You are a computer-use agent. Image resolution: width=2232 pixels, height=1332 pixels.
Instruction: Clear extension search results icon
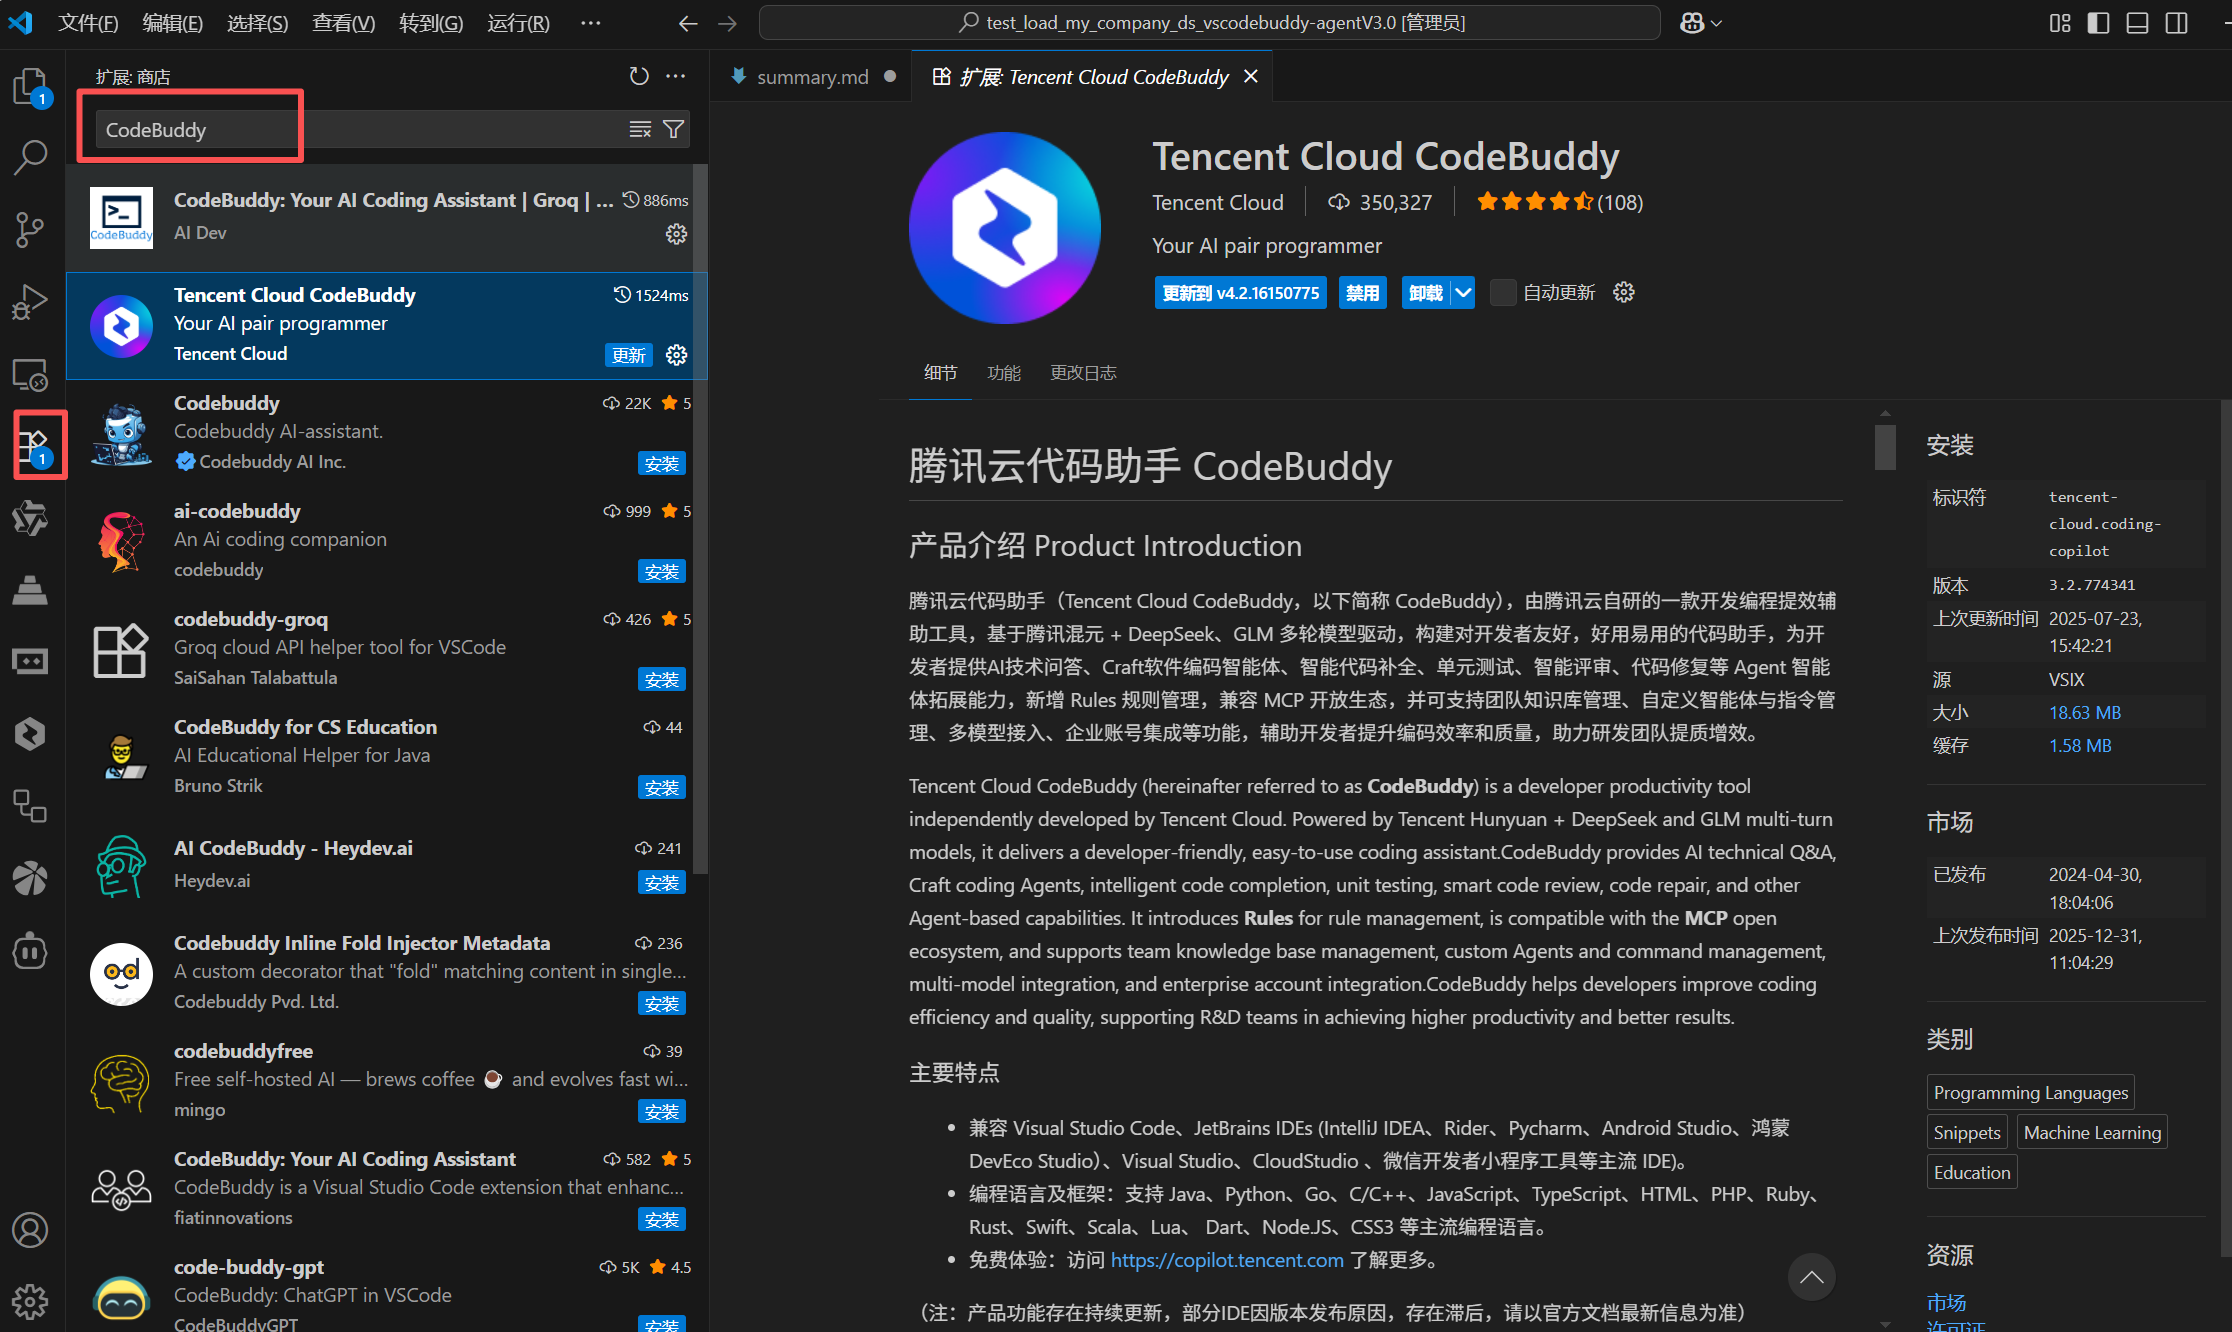[640, 129]
